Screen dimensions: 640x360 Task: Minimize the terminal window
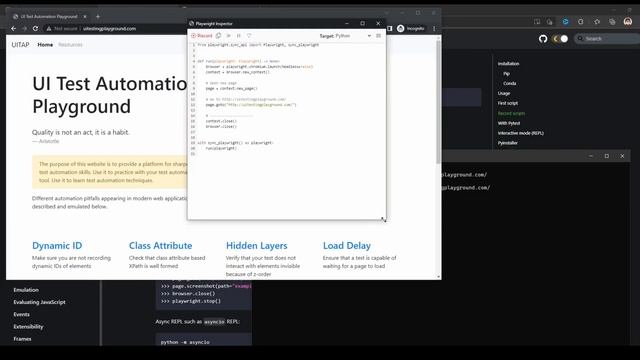(591, 156)
